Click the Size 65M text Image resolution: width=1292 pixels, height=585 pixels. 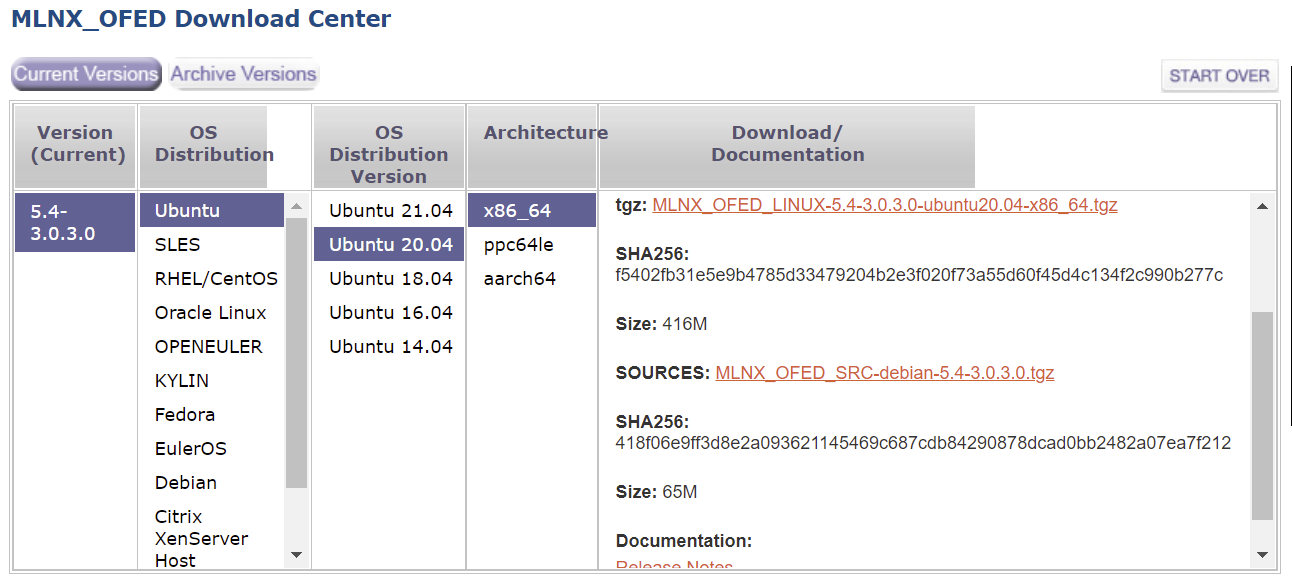657,492
